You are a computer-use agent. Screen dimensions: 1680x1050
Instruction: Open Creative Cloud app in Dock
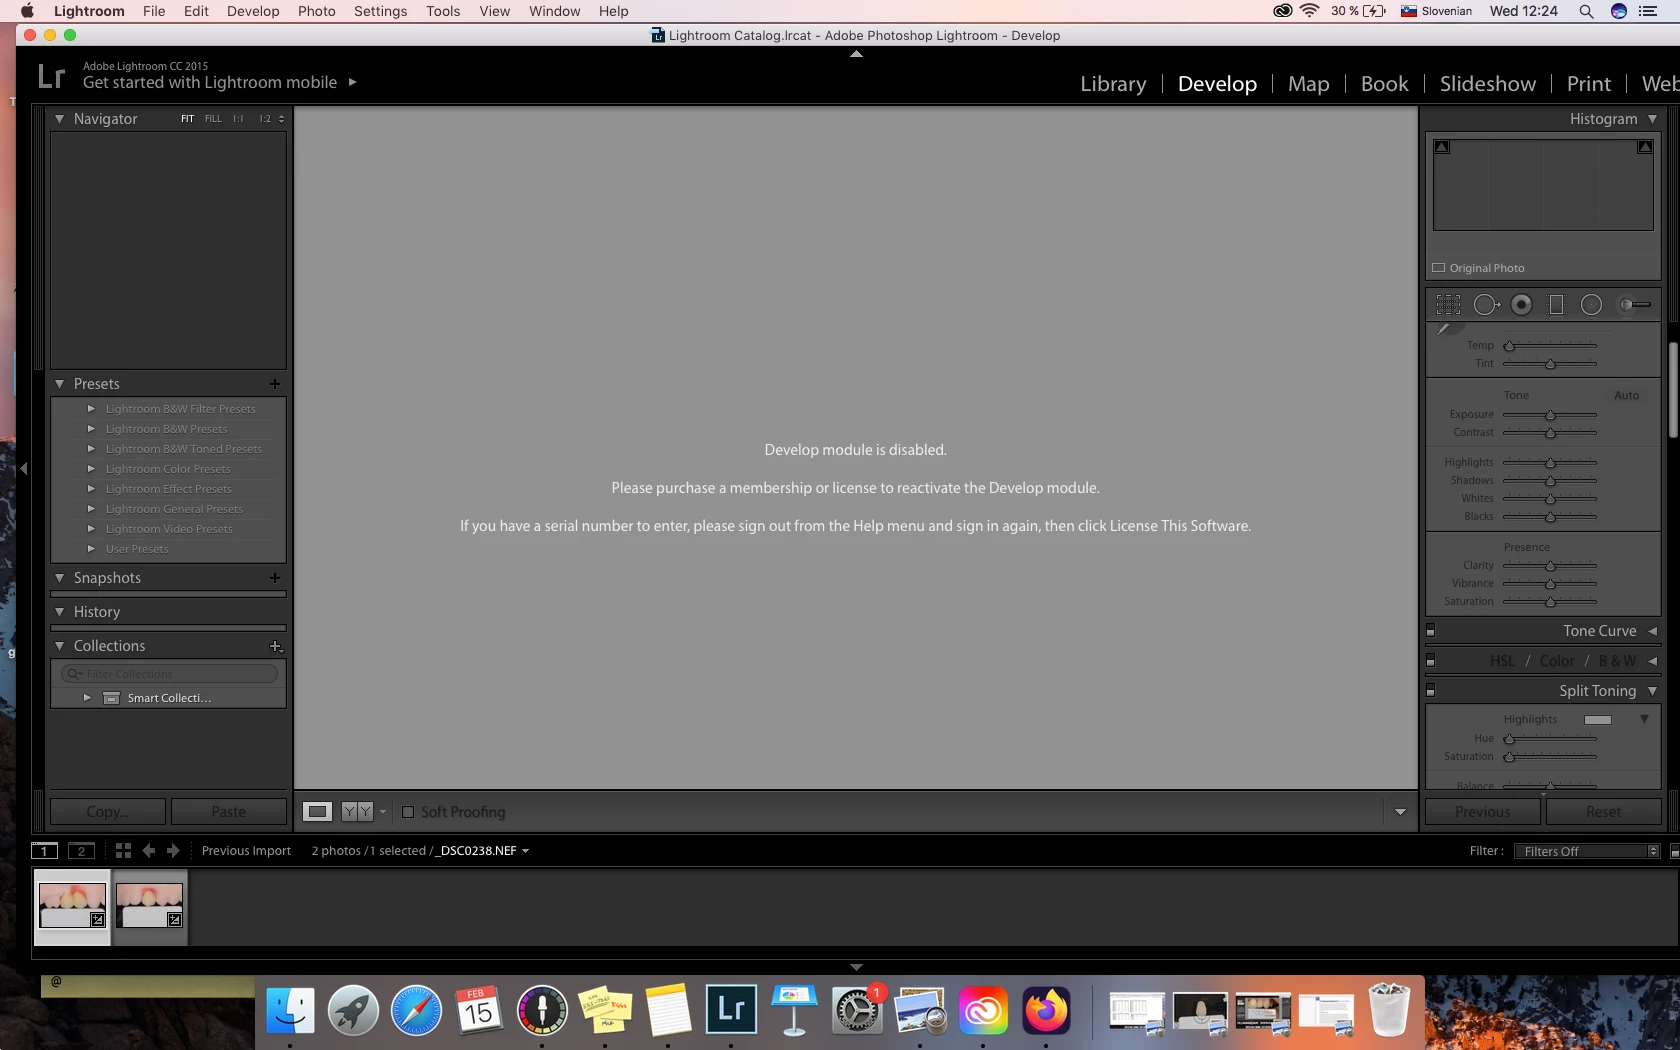coord(983,1010)
